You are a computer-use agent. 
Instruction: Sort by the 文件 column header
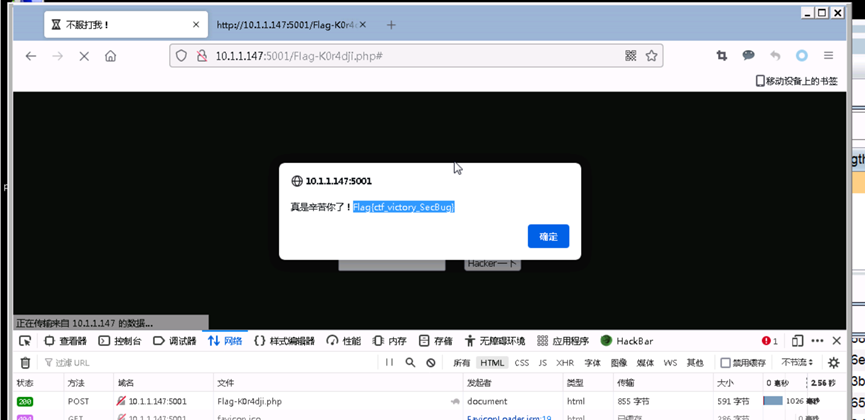pos(338,382)
